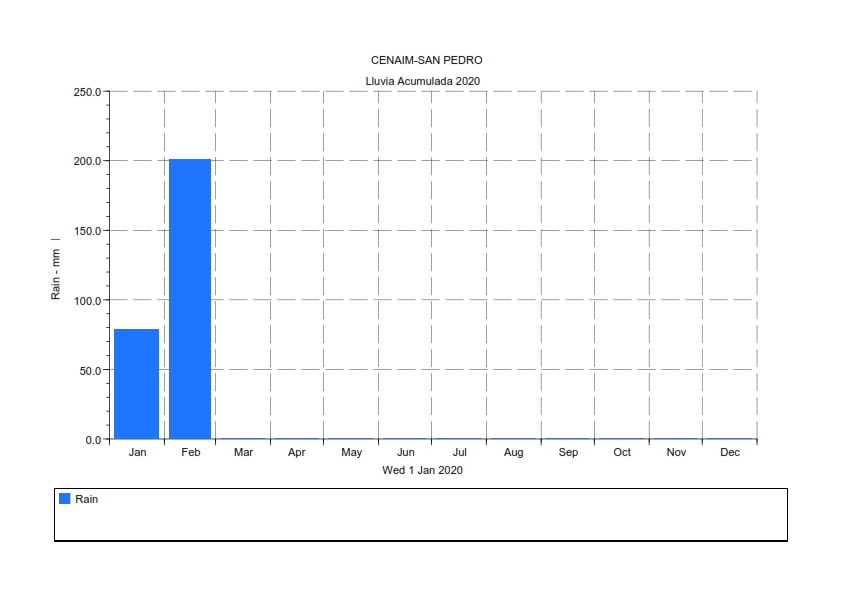Click the 'Rain - mm' axis label
This screenshot has height=595, width=842.
click(x=55, y=274)
